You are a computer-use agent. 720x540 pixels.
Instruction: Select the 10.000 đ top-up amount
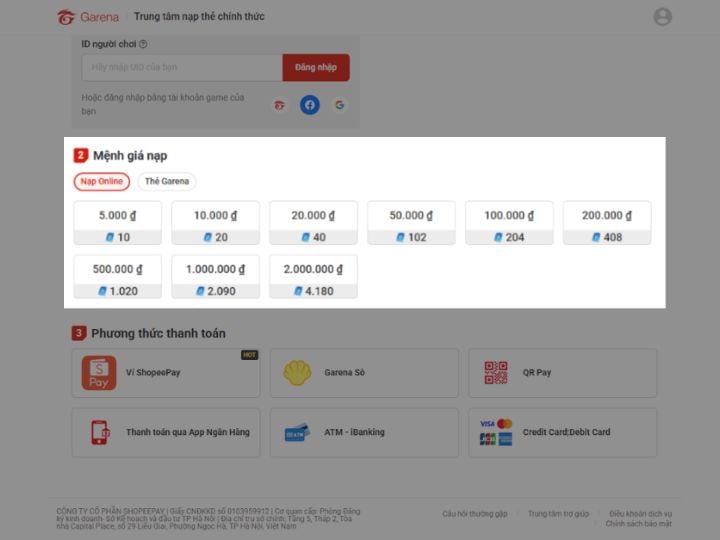tap(215, 223)
